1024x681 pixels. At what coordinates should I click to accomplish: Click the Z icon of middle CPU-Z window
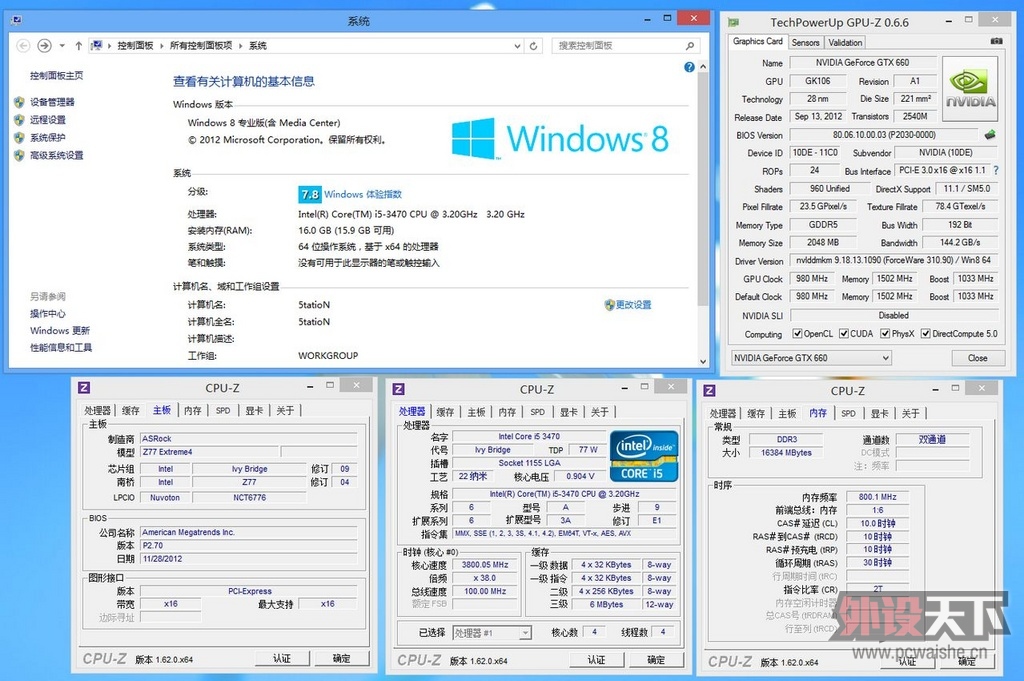click(398, 389)
